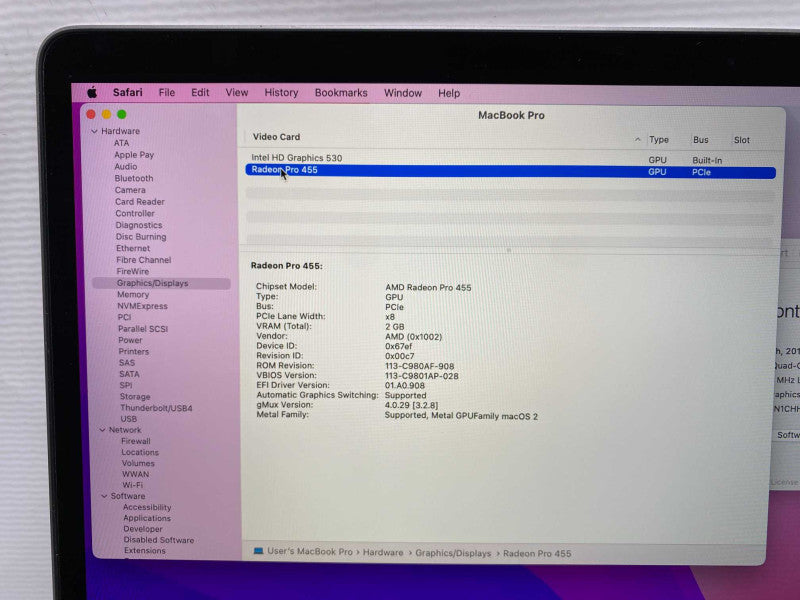Viewport: 800px width, 600px height.
Task: Sort by the Video Card column header
Action: [276, 137]
